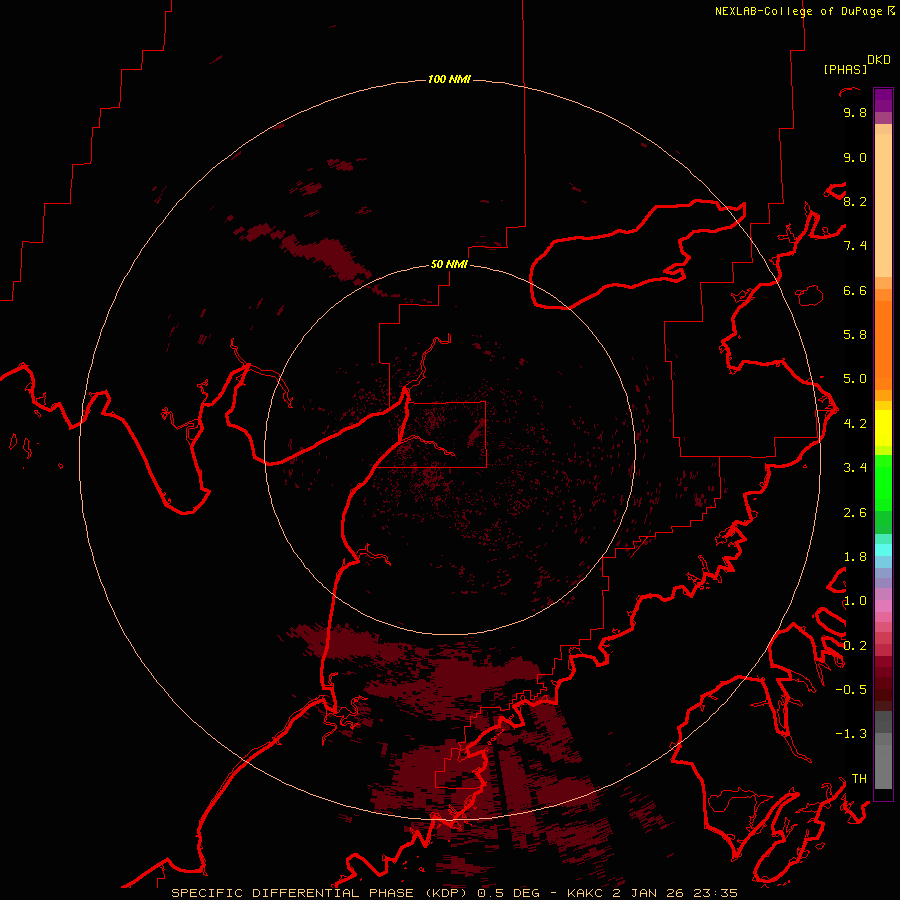
Task: Click the pink segment of the color bar
Action: click(x=883, y=606)
